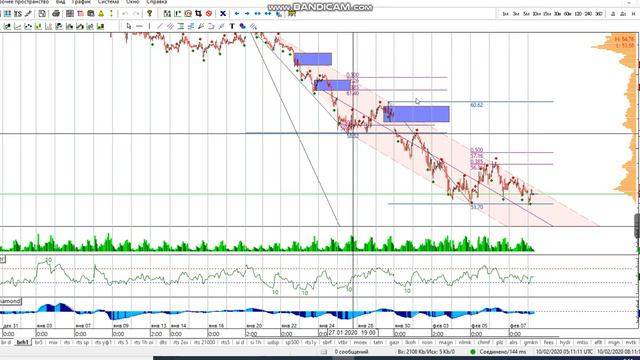The image size is (640, 360).
Task: Click the grid table icon in top toolbar
Action: pyautogui.click(x=70, y=13)
